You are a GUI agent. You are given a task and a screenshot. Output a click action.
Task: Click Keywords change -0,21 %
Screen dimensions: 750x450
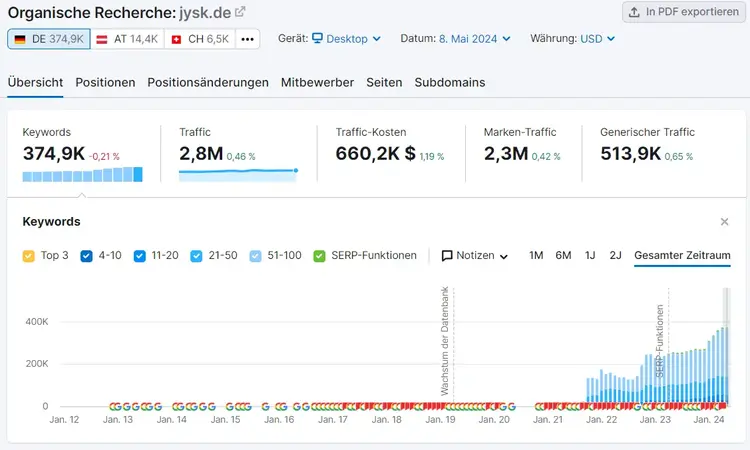[x=104, y=156]
